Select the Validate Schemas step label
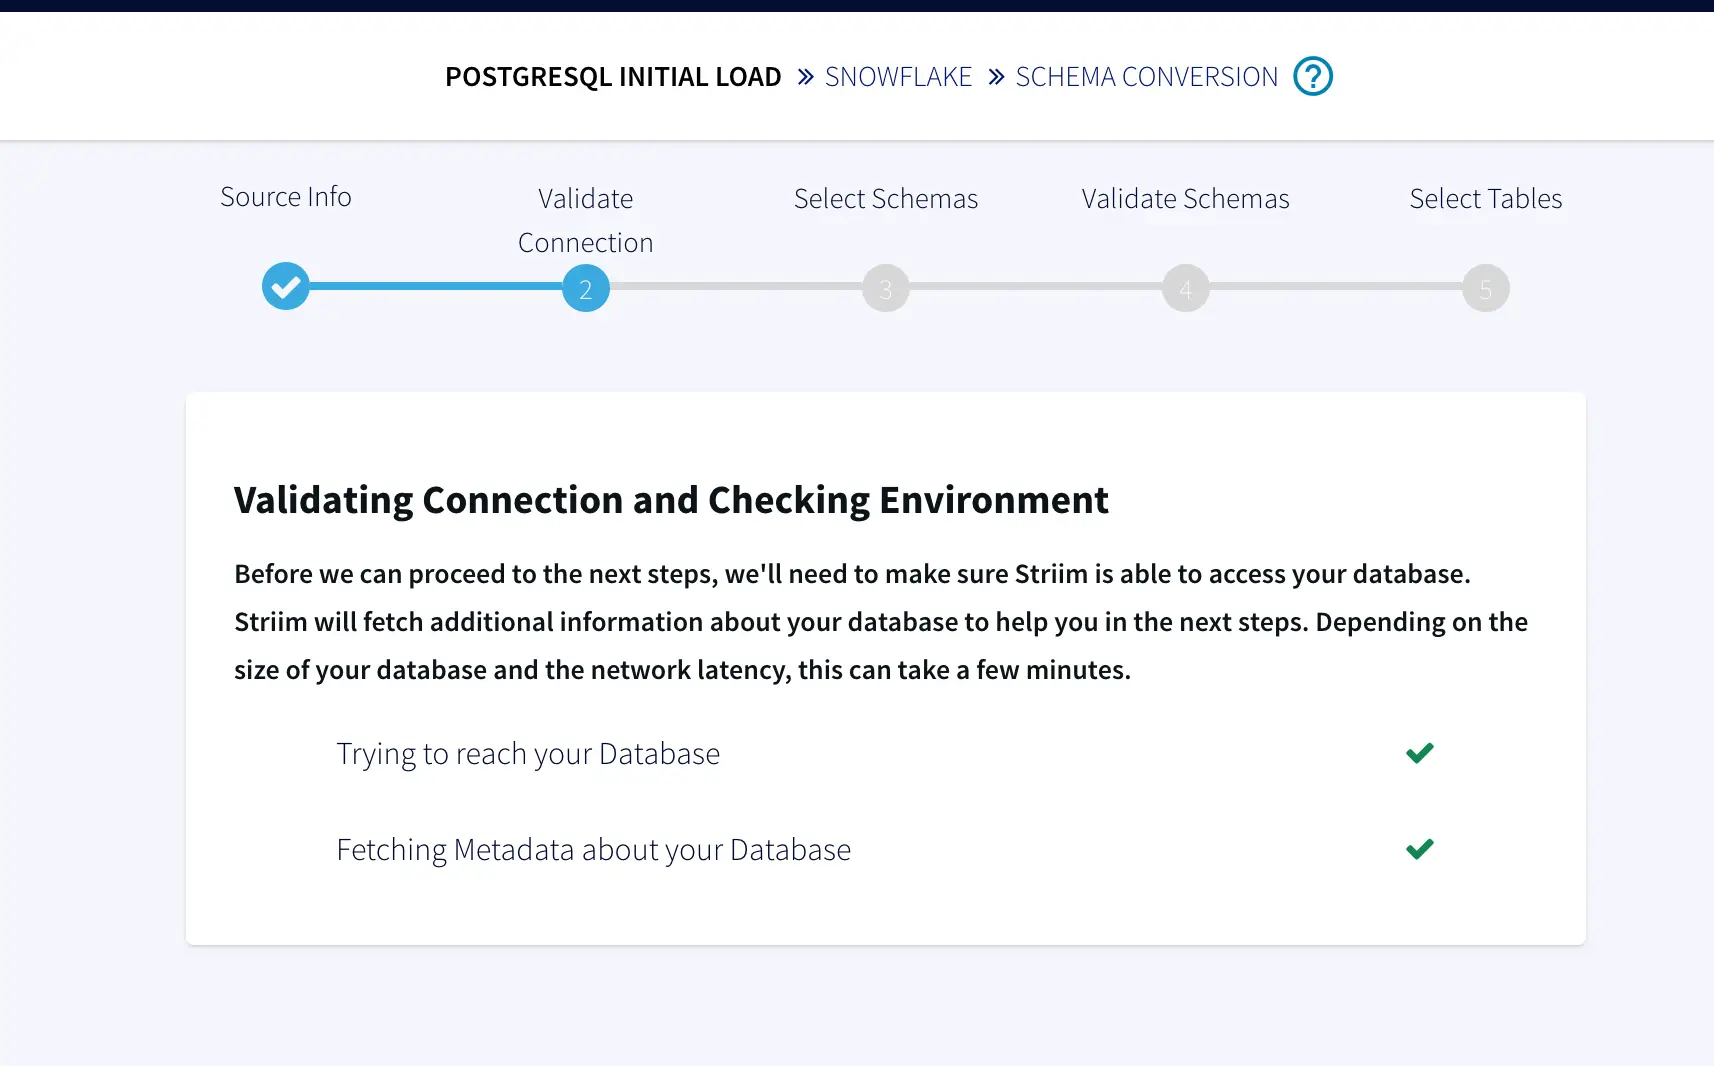The image size is (1714, 1066). click(1185, 199)
